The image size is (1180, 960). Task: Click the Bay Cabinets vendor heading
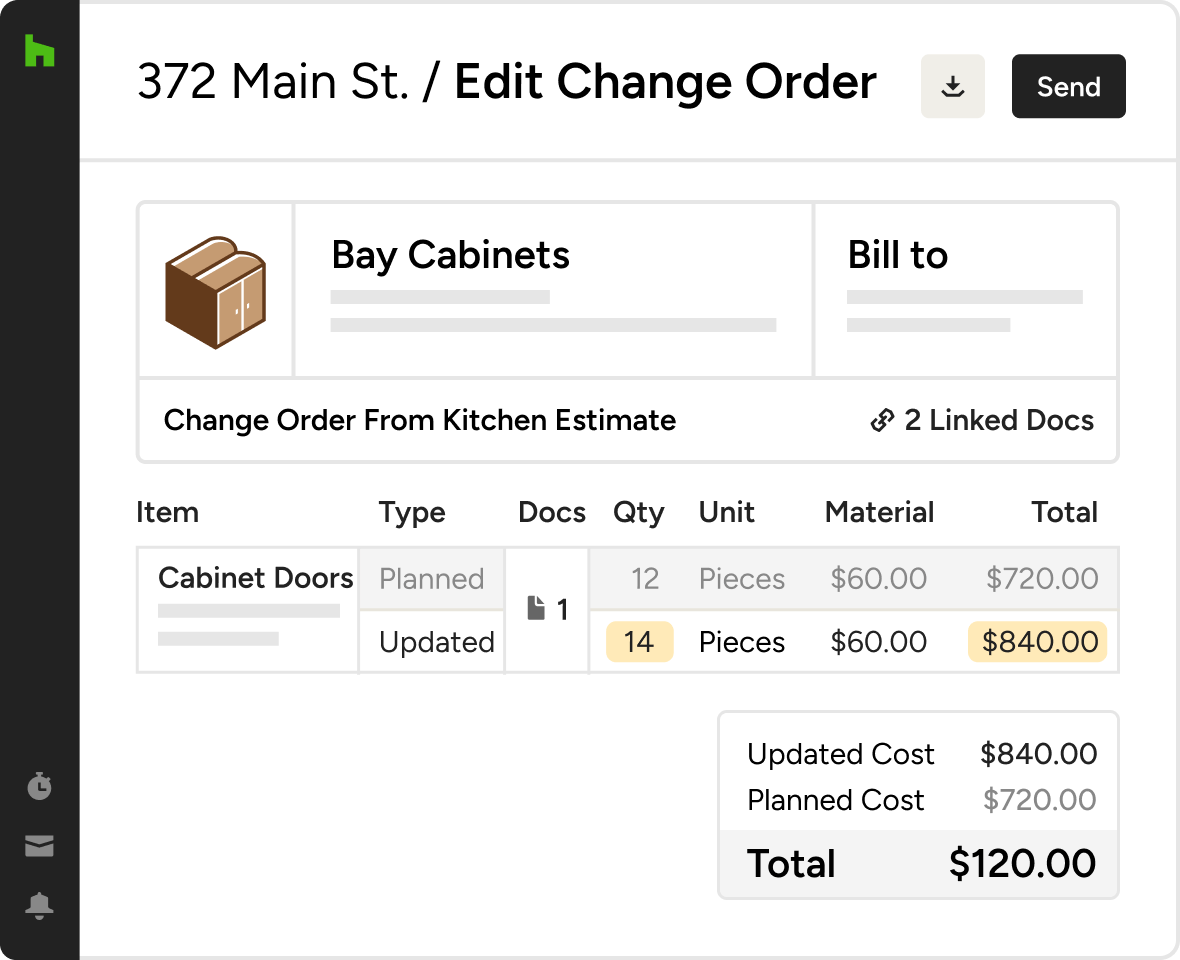click(x=451, y=255)
